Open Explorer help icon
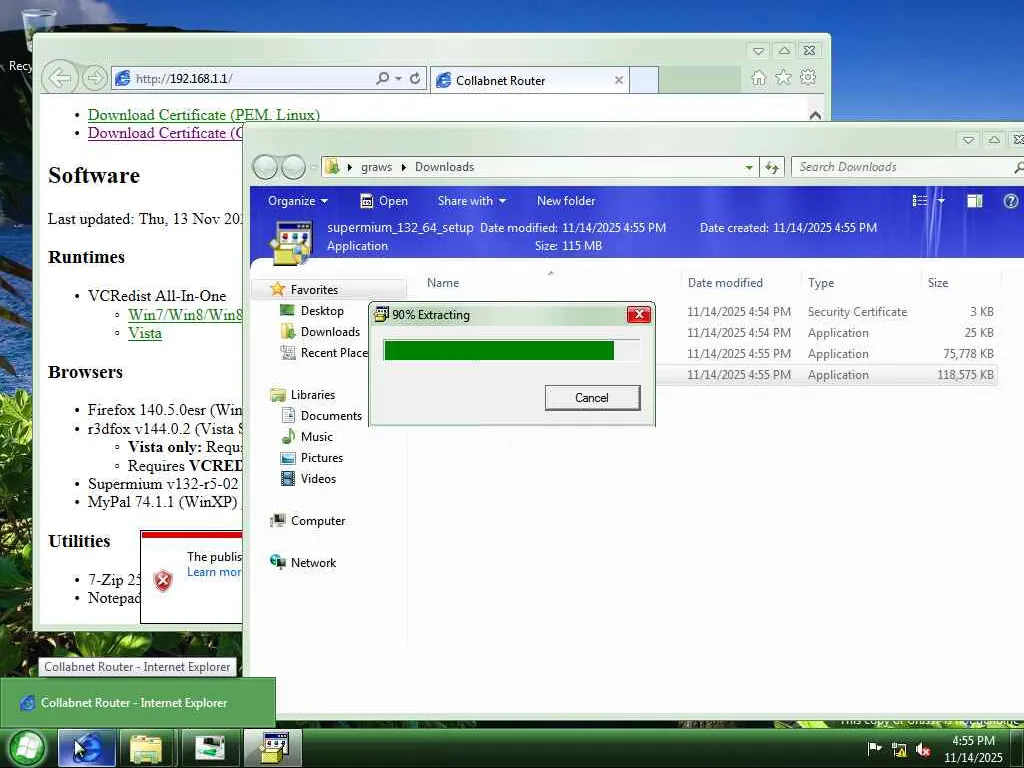Viewport: 1024px width, 768px height. (x=1010, y=201)
